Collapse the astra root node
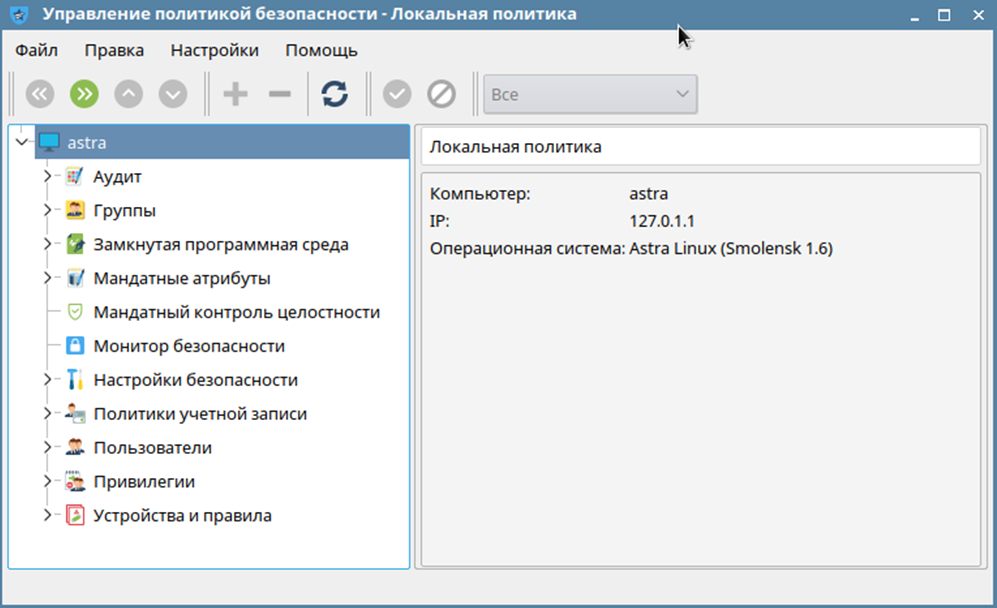The image size is (997, 608). tap(22, 142)
